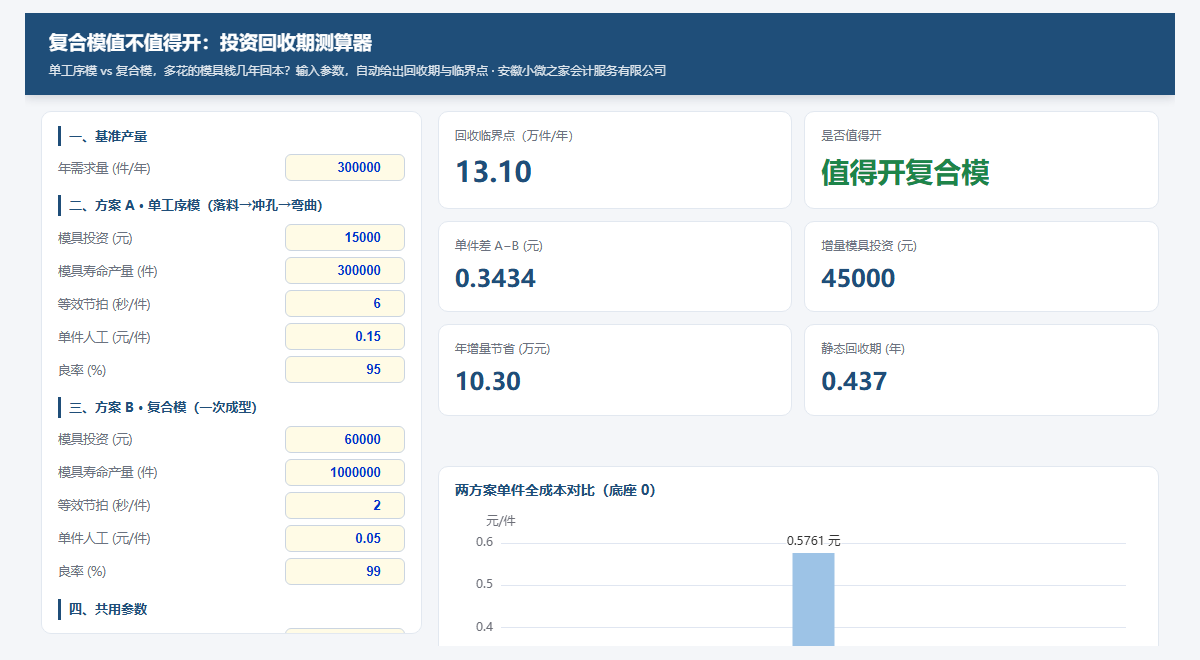Edit 方案 A 模具投资 field showing 15000
Viewport: 1200px width, 660px height.
(345, 238)
